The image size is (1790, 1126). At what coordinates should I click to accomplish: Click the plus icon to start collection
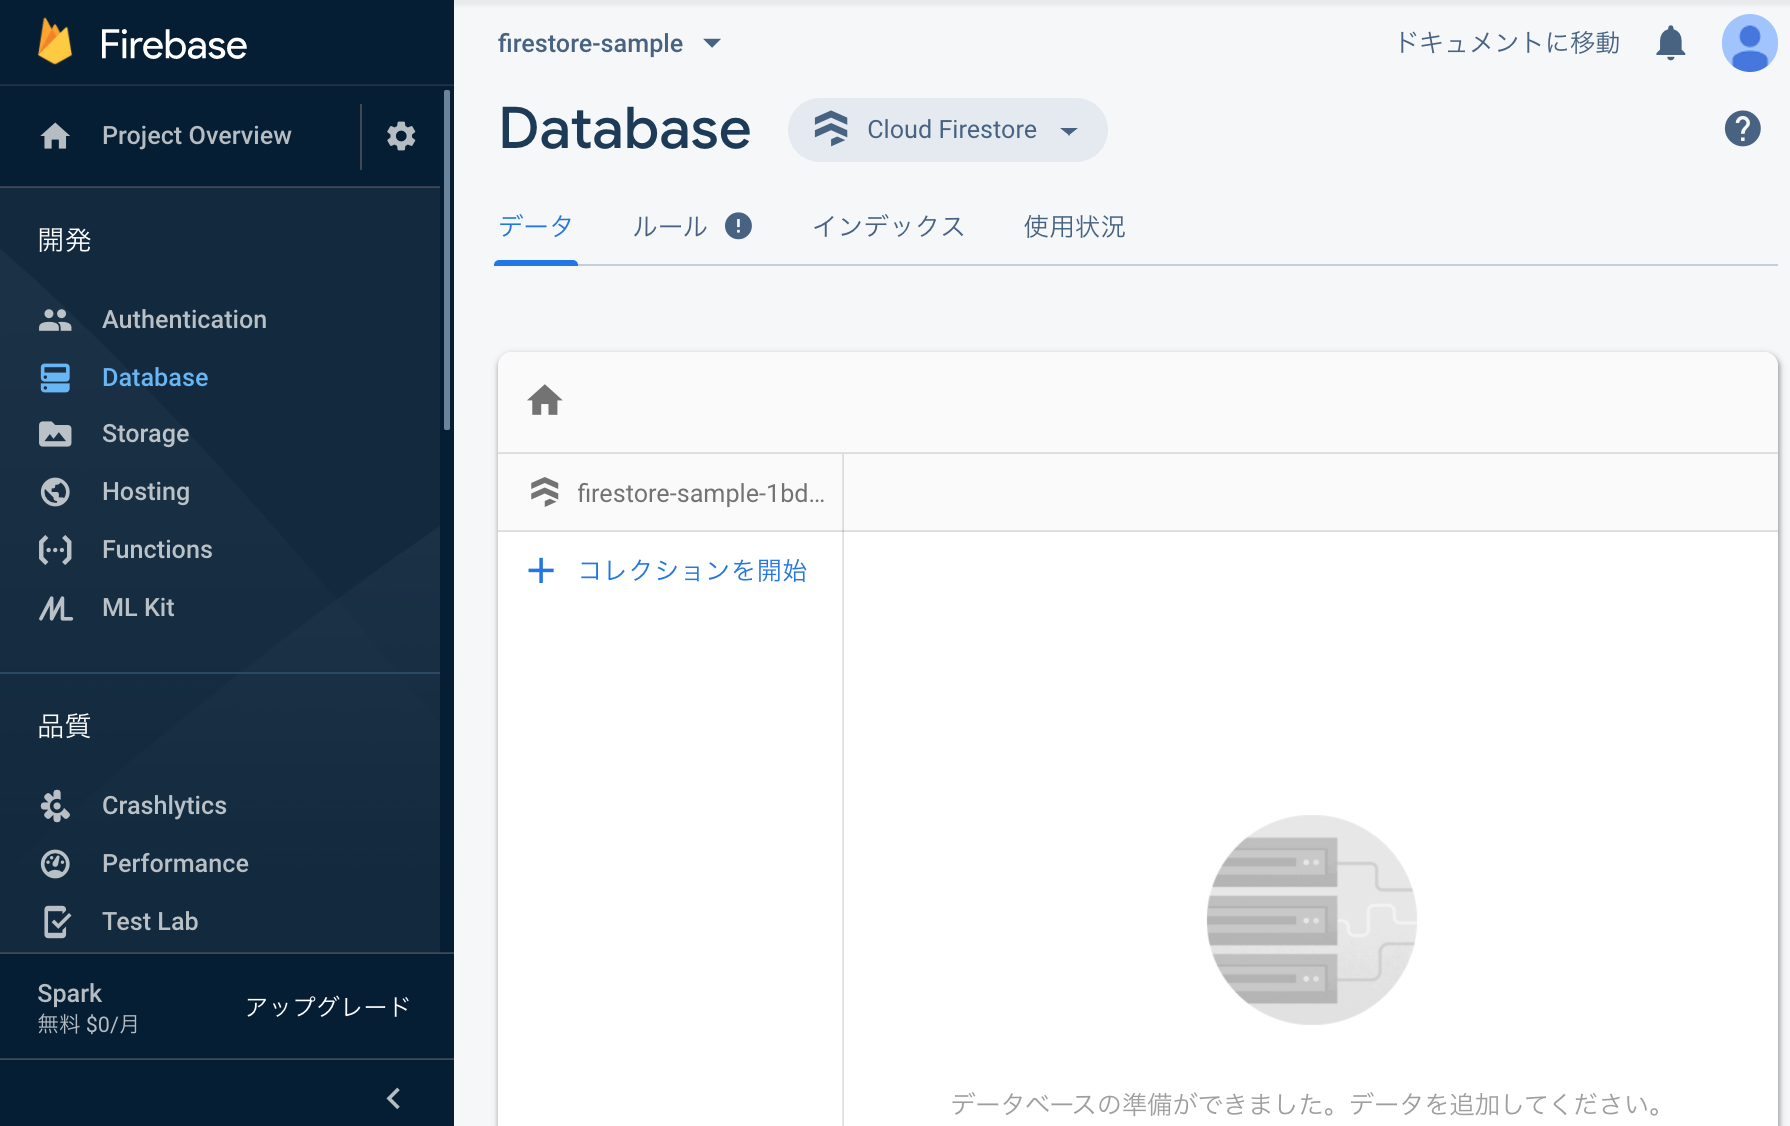point(541,571)
